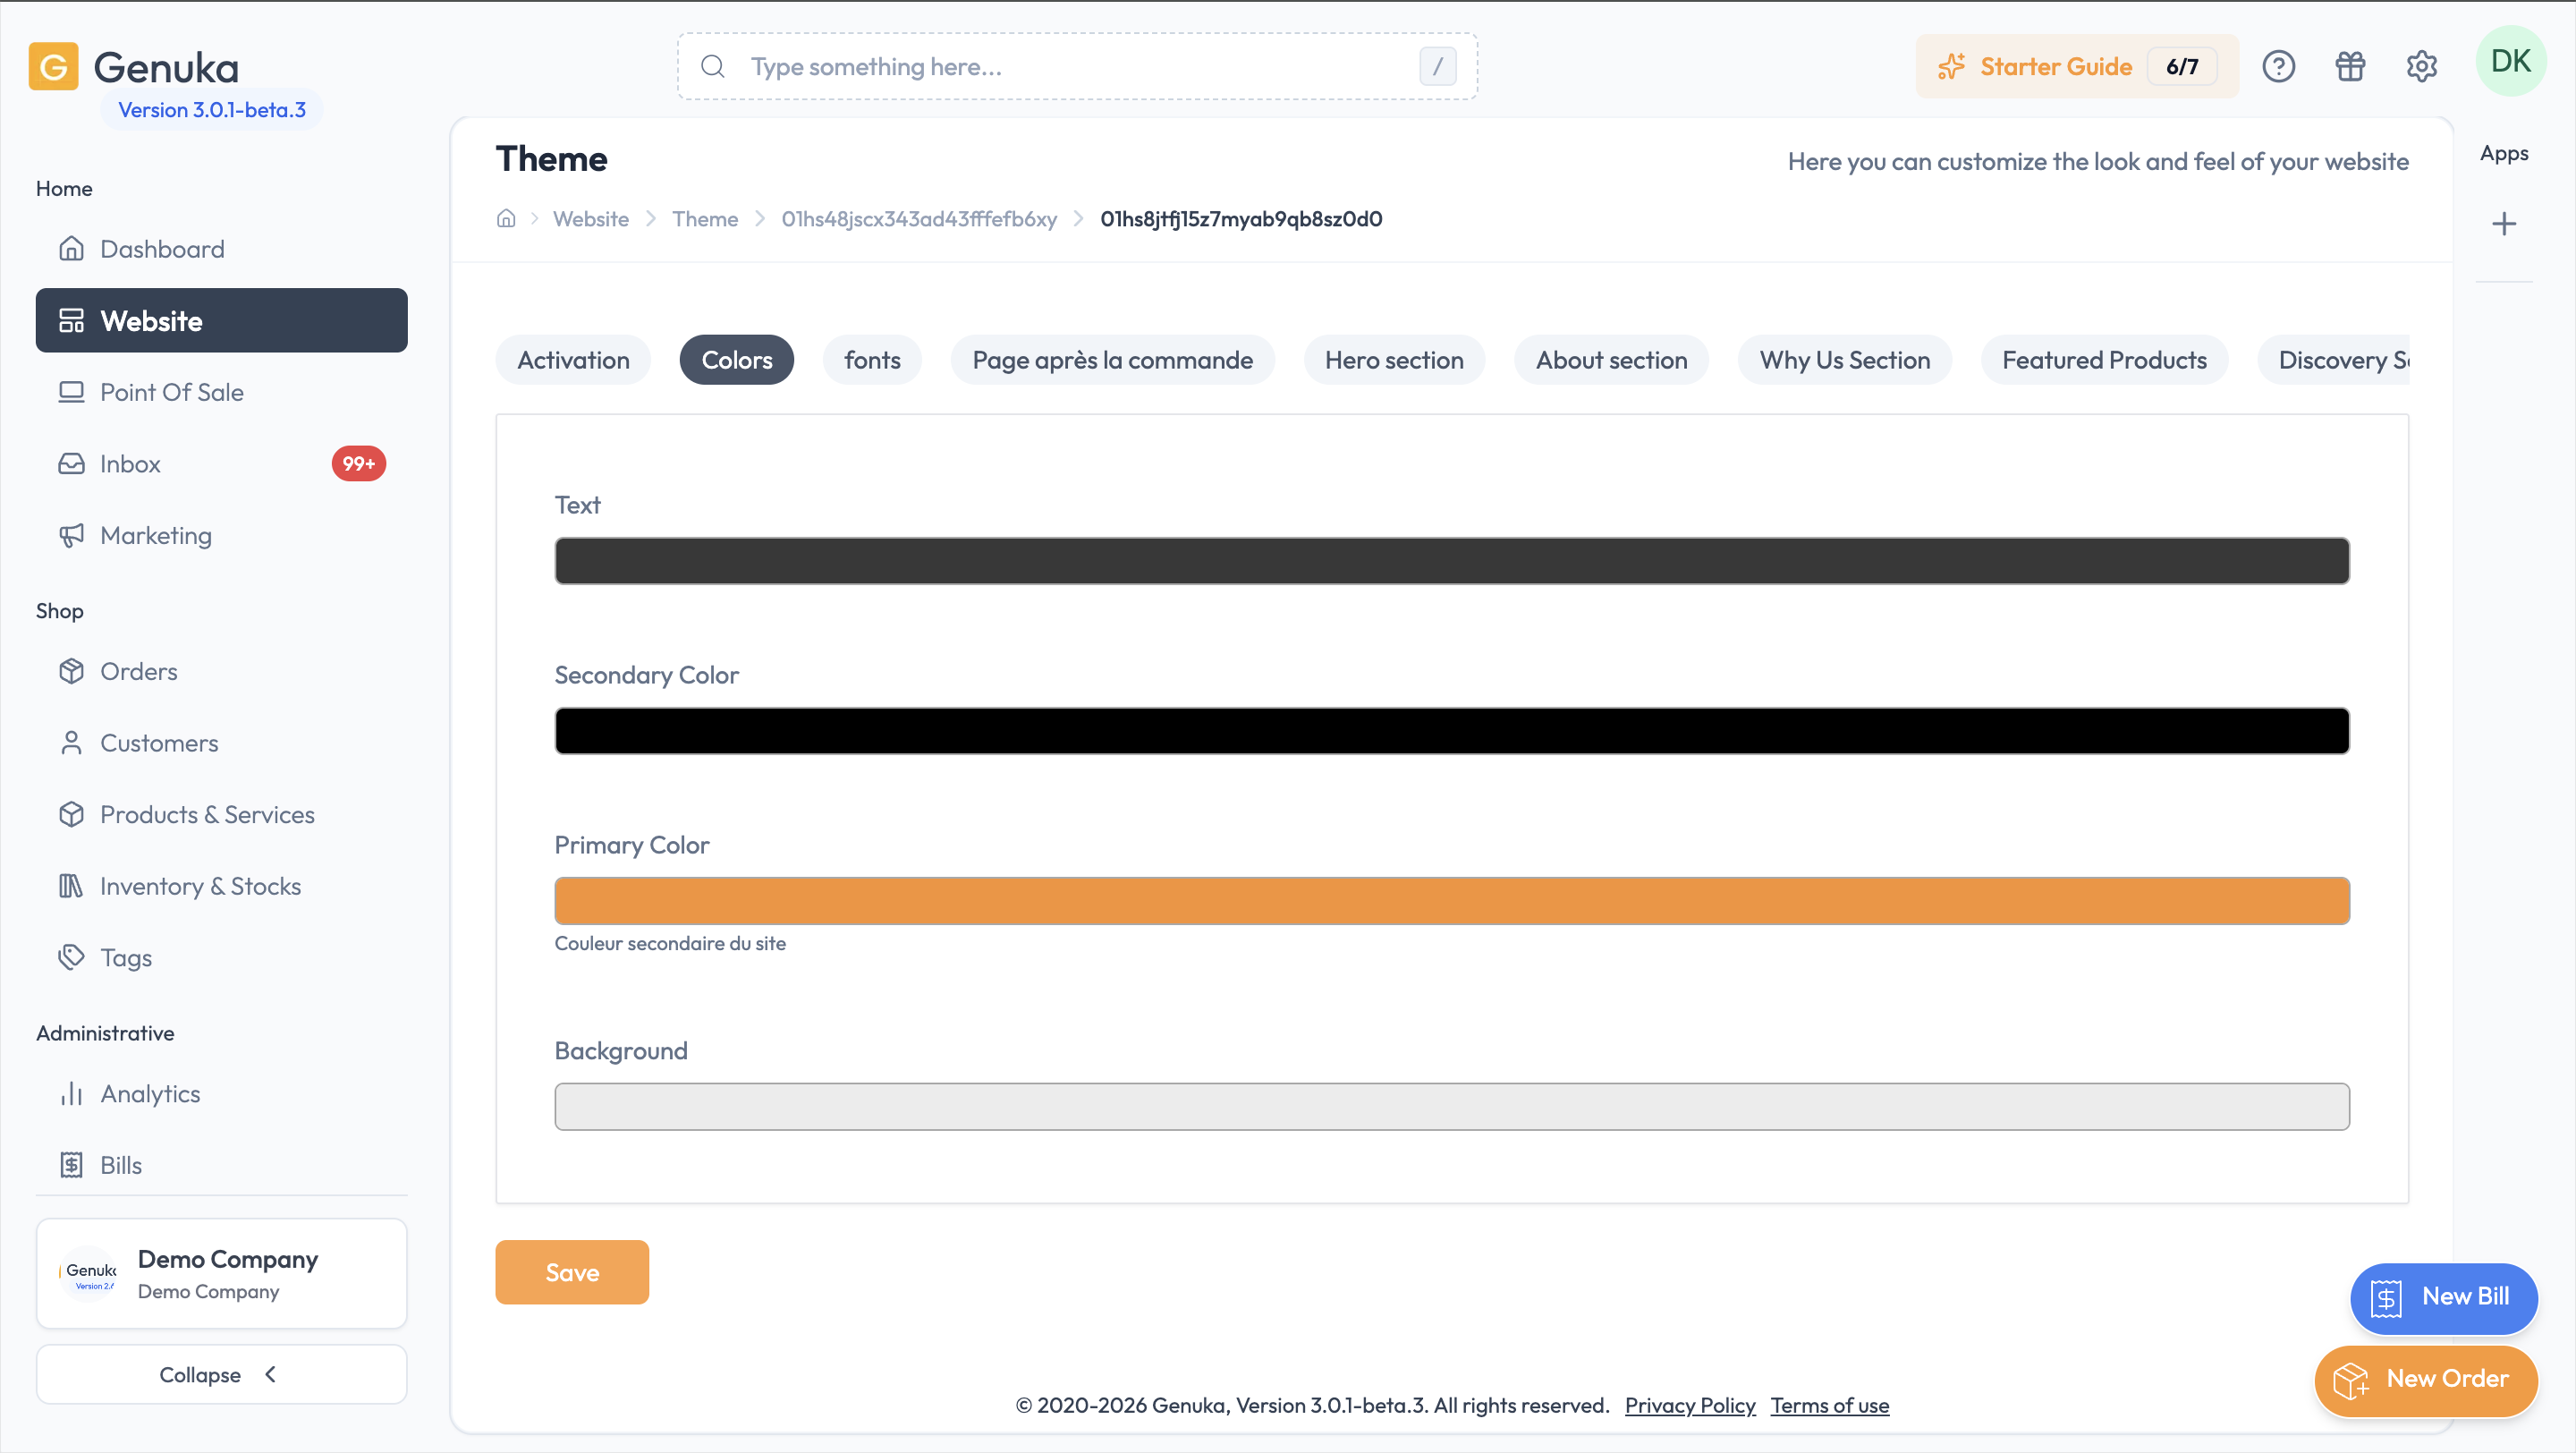Screen dimensions: 2576x1453
Task: Open the Background color swatch
Action: point(1452,1107)
